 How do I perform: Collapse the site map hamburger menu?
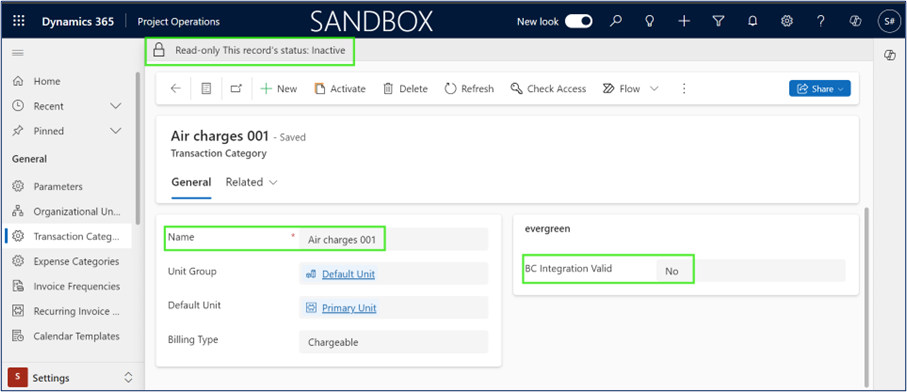tap(18, 53)
